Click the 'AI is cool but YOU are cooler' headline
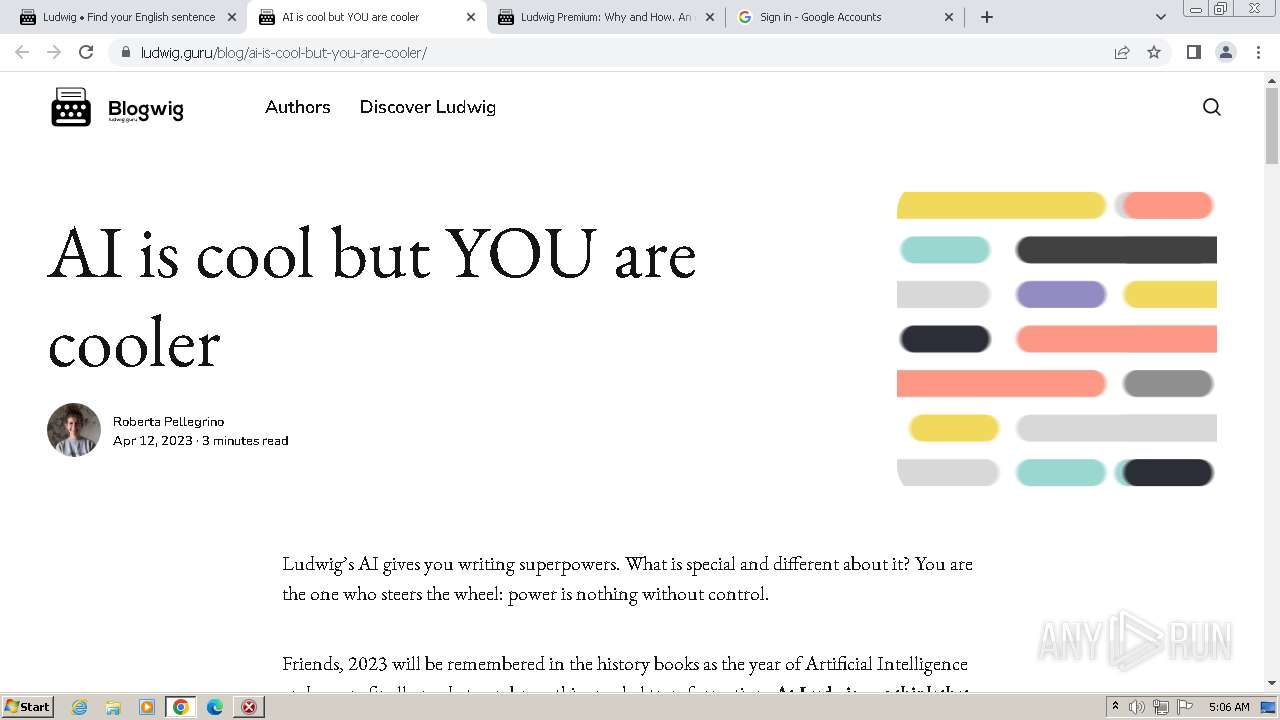1280x720 pixels. click(x=372, y=298)
